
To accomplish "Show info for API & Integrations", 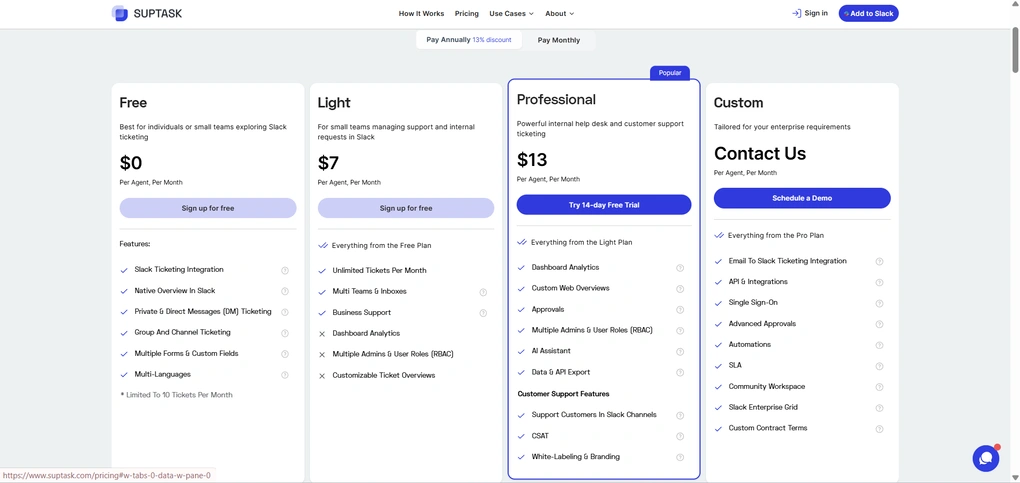I will coord(879,283).
